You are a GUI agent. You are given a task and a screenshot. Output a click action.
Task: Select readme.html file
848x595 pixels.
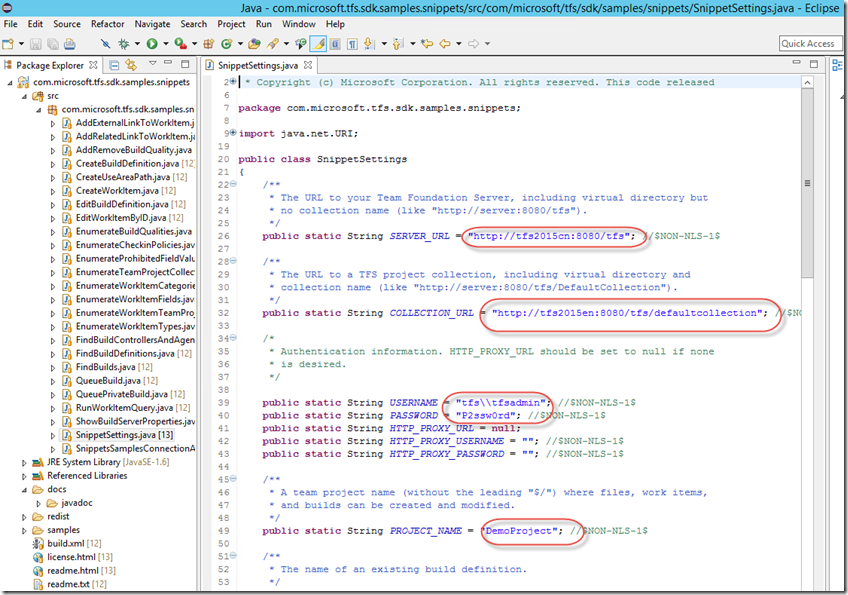(72, 570)
